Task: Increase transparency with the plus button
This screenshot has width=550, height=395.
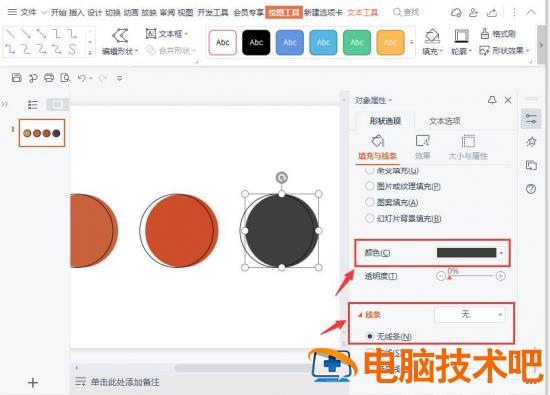Action: point(501,276)
